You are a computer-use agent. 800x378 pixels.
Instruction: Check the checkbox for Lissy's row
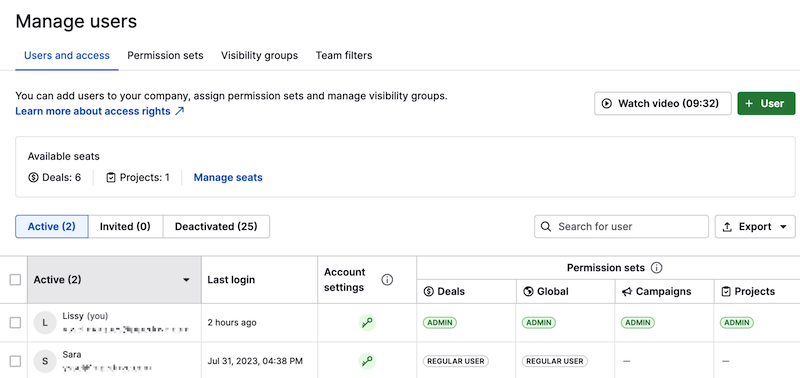click(x=15, y=322)
